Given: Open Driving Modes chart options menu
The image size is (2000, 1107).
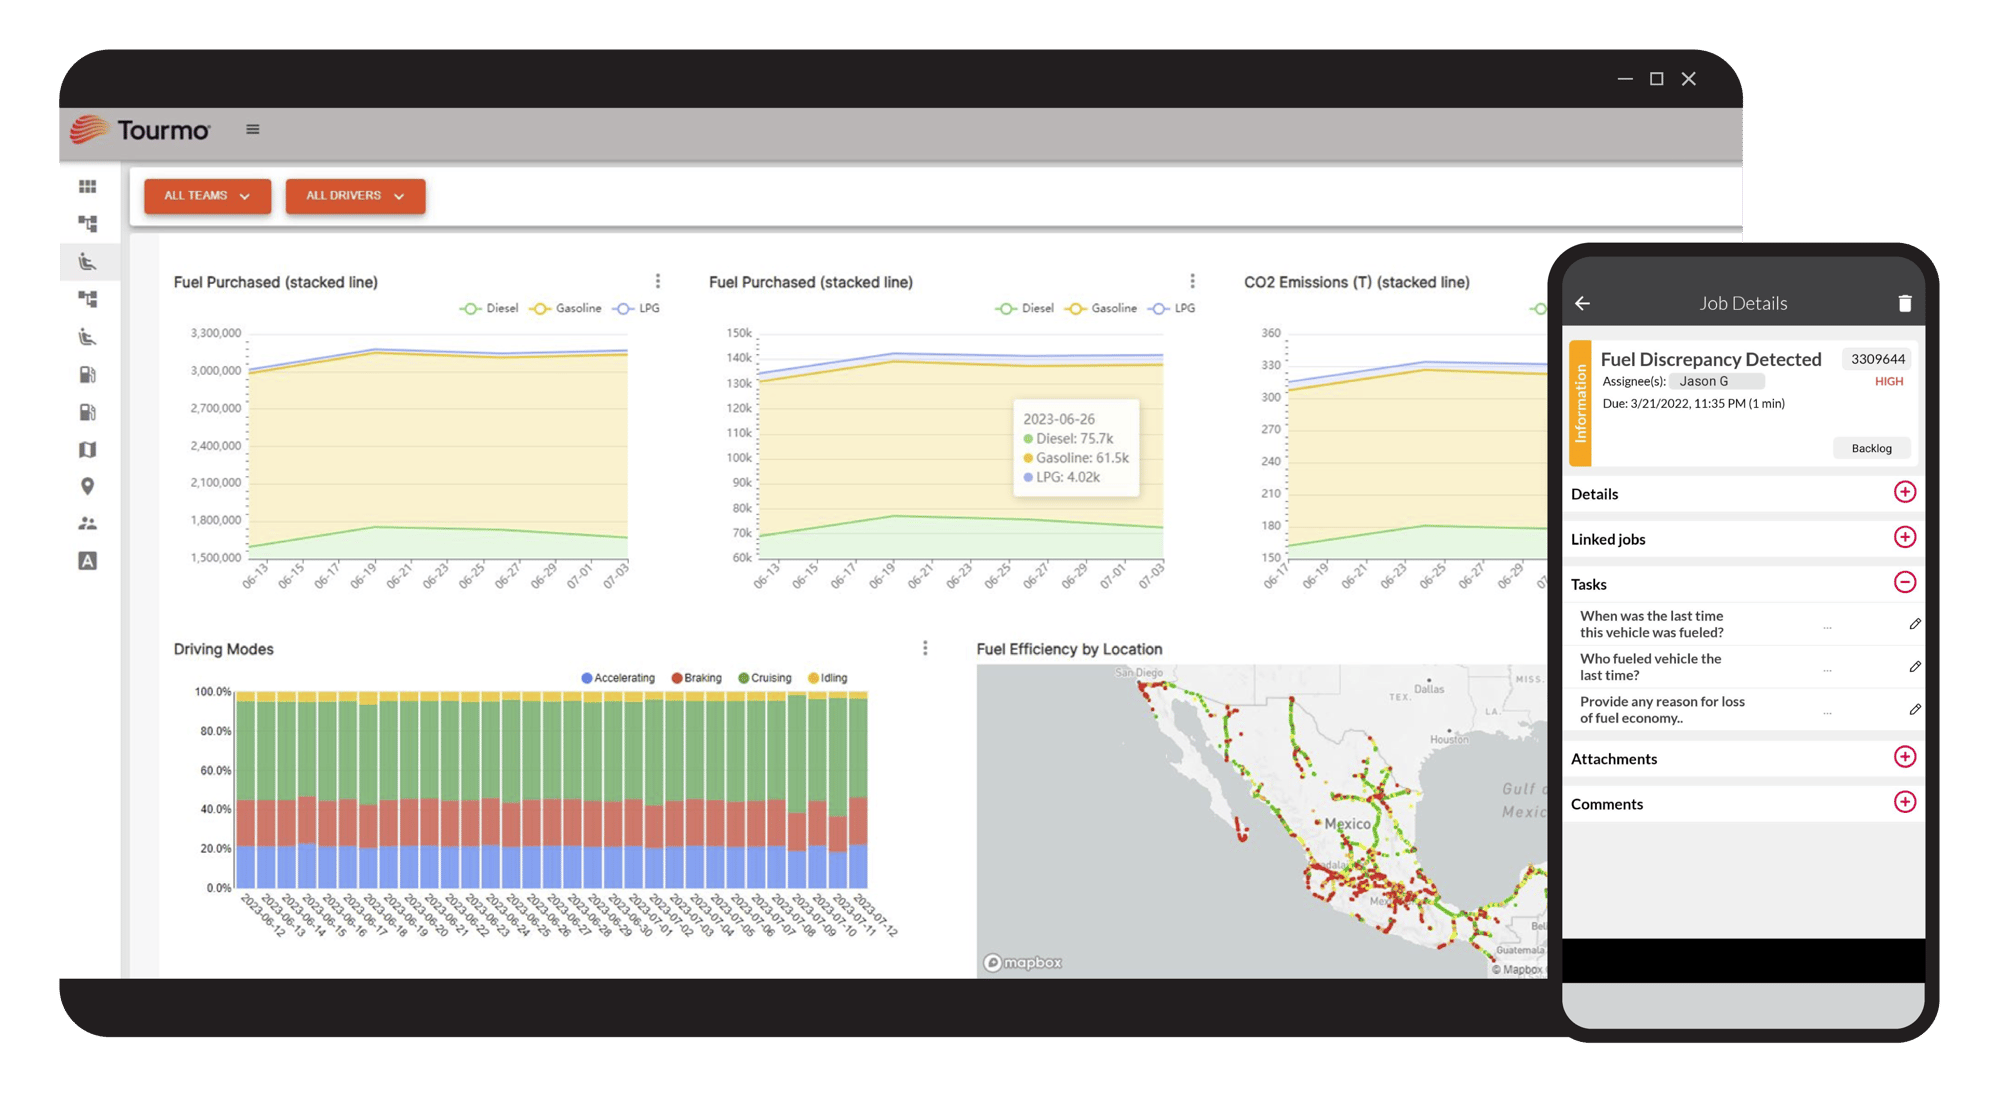Looking at the screenshot, I should tap(925, 648).
